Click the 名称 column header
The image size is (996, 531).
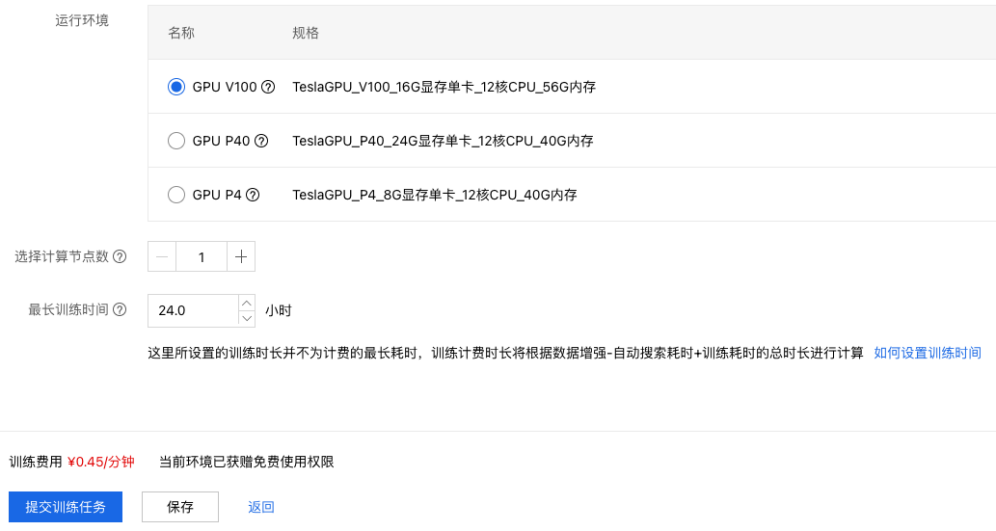[x=181, y=33]
